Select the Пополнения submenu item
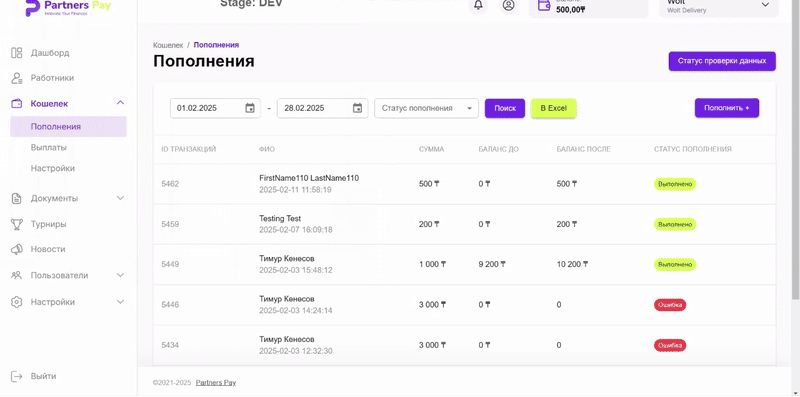Image resolution: width=800 pixels, height=397 pixels. pyautogui.click(x=68, y=127)
